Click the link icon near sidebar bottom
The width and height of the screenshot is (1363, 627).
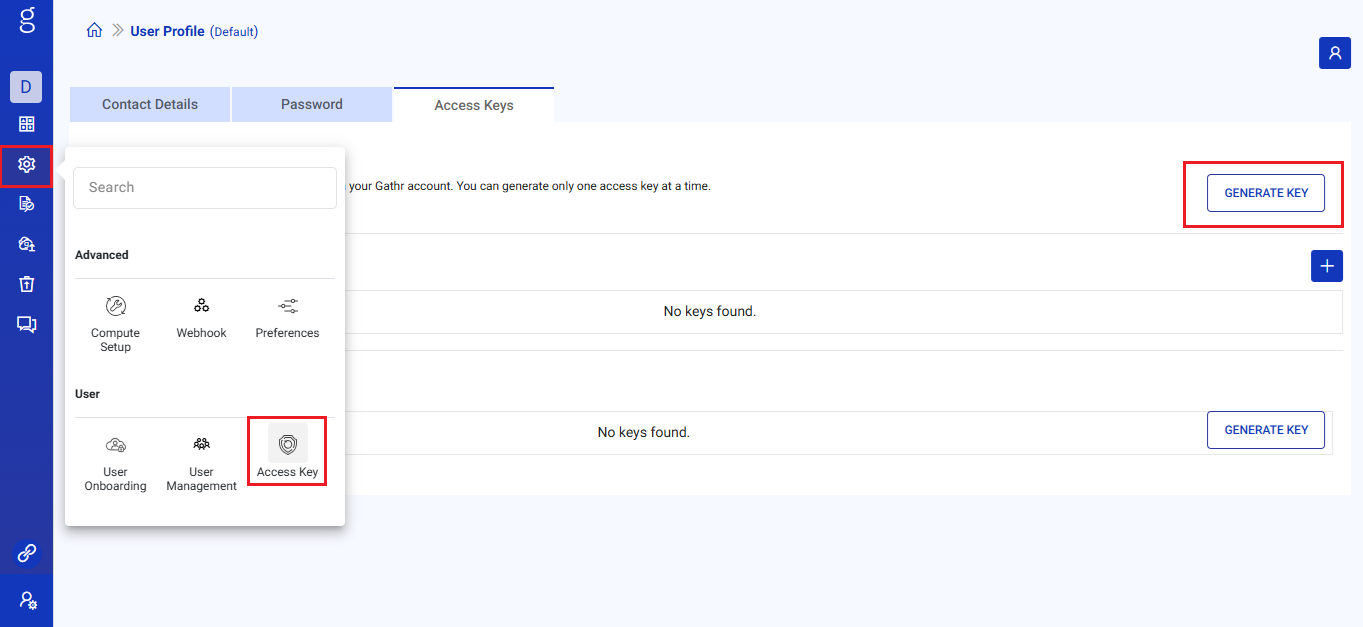tap(26, 552)
